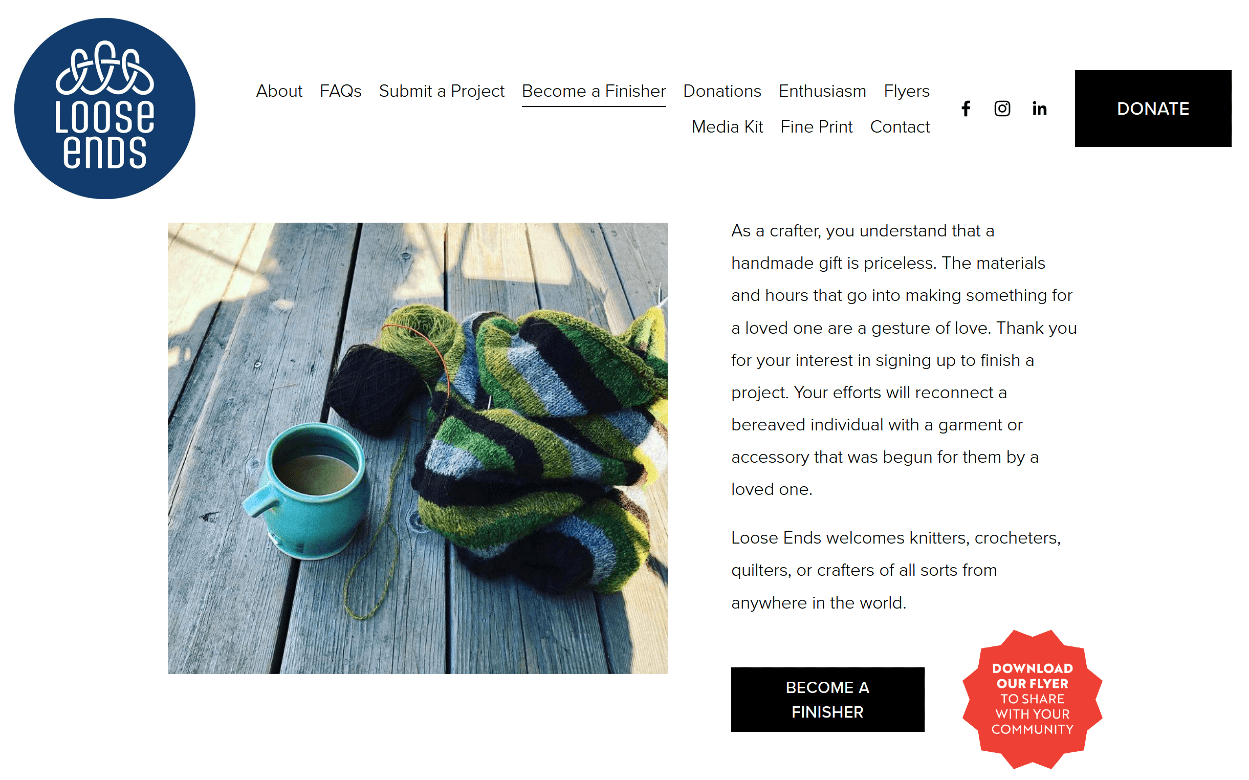This screenshot has width=1249, height=780.
Task: Open the FAQs menu item
Action: tap(341, 91)
